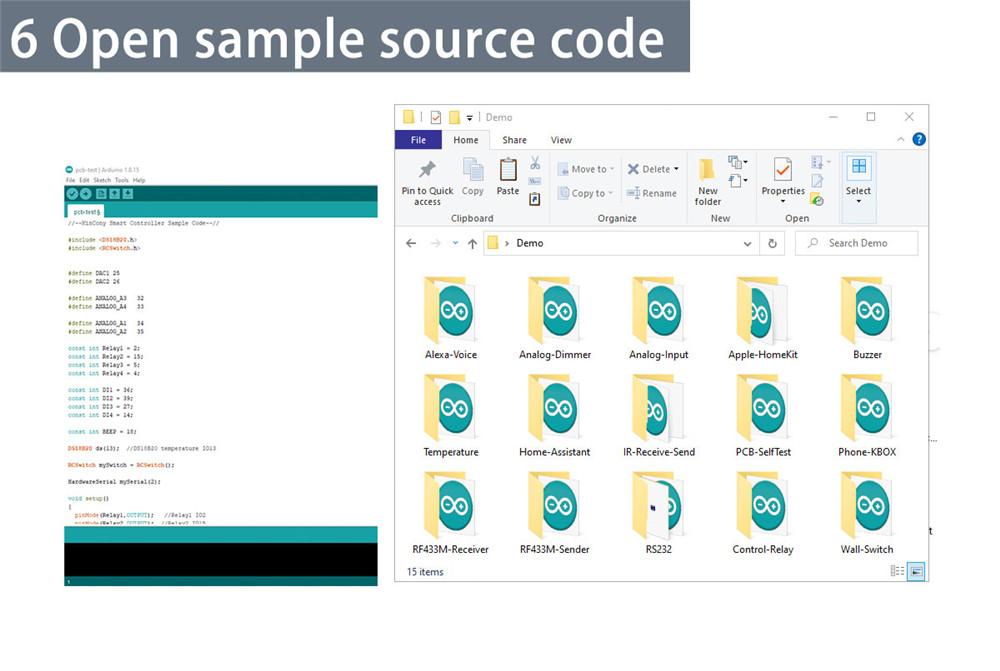
Task: Expand the address bar history dropdown
Action: (x=748, y=243)
